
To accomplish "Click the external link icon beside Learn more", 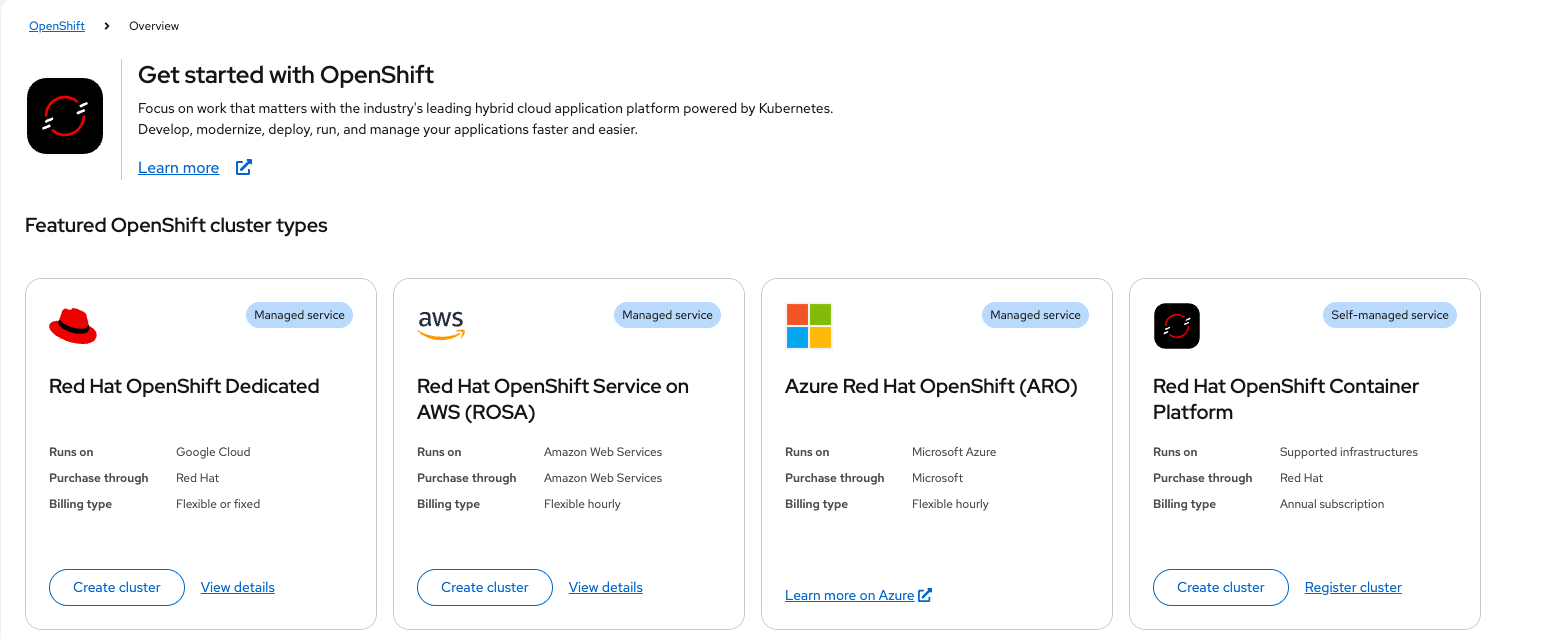I will pyautogui.click(x=244, y=167).
